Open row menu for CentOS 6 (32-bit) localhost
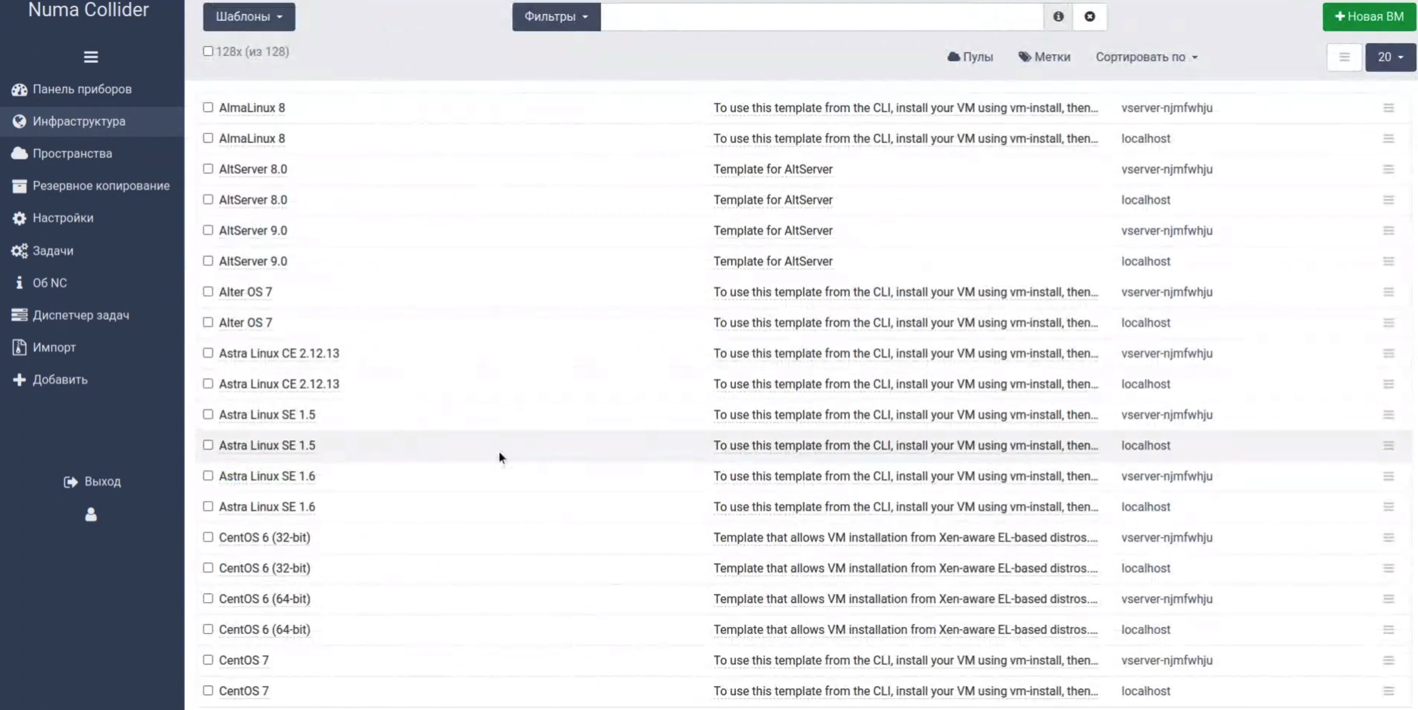Screen dimensions: 1418x710 [1388, 569]
